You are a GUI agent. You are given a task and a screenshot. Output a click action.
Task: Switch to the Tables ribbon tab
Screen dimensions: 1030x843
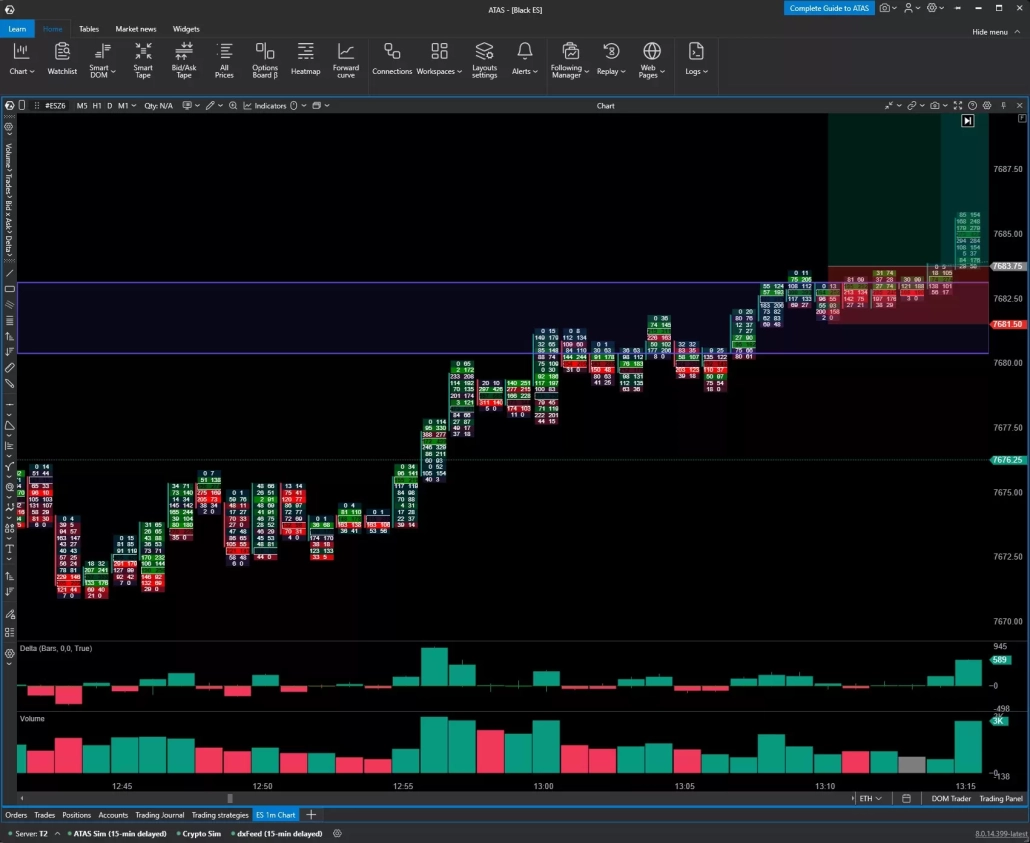(x=89, y=29)
